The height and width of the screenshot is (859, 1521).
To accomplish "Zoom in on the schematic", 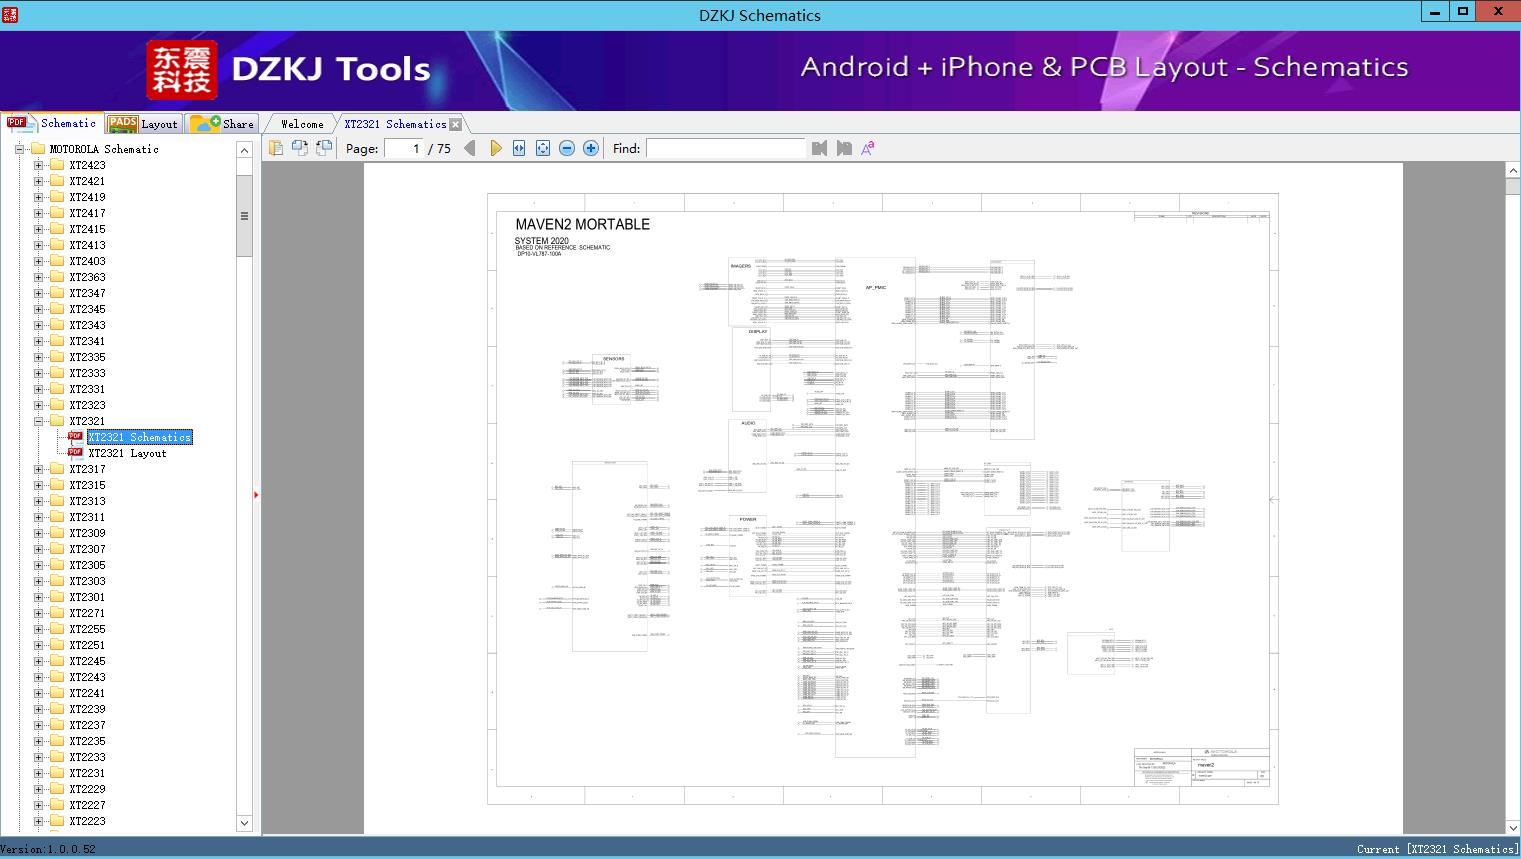I will (x=591, y=148).
